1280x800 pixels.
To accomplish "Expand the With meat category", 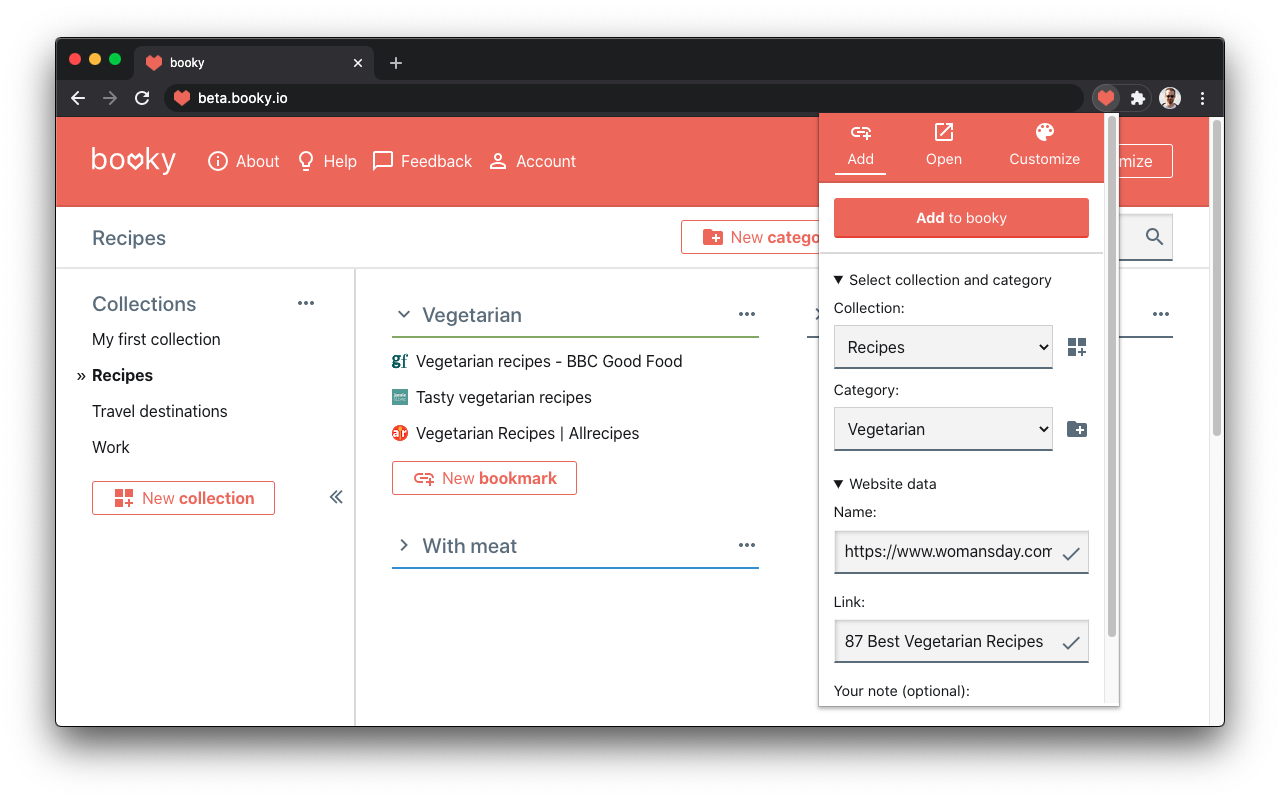I will click(x=403, y=546).
